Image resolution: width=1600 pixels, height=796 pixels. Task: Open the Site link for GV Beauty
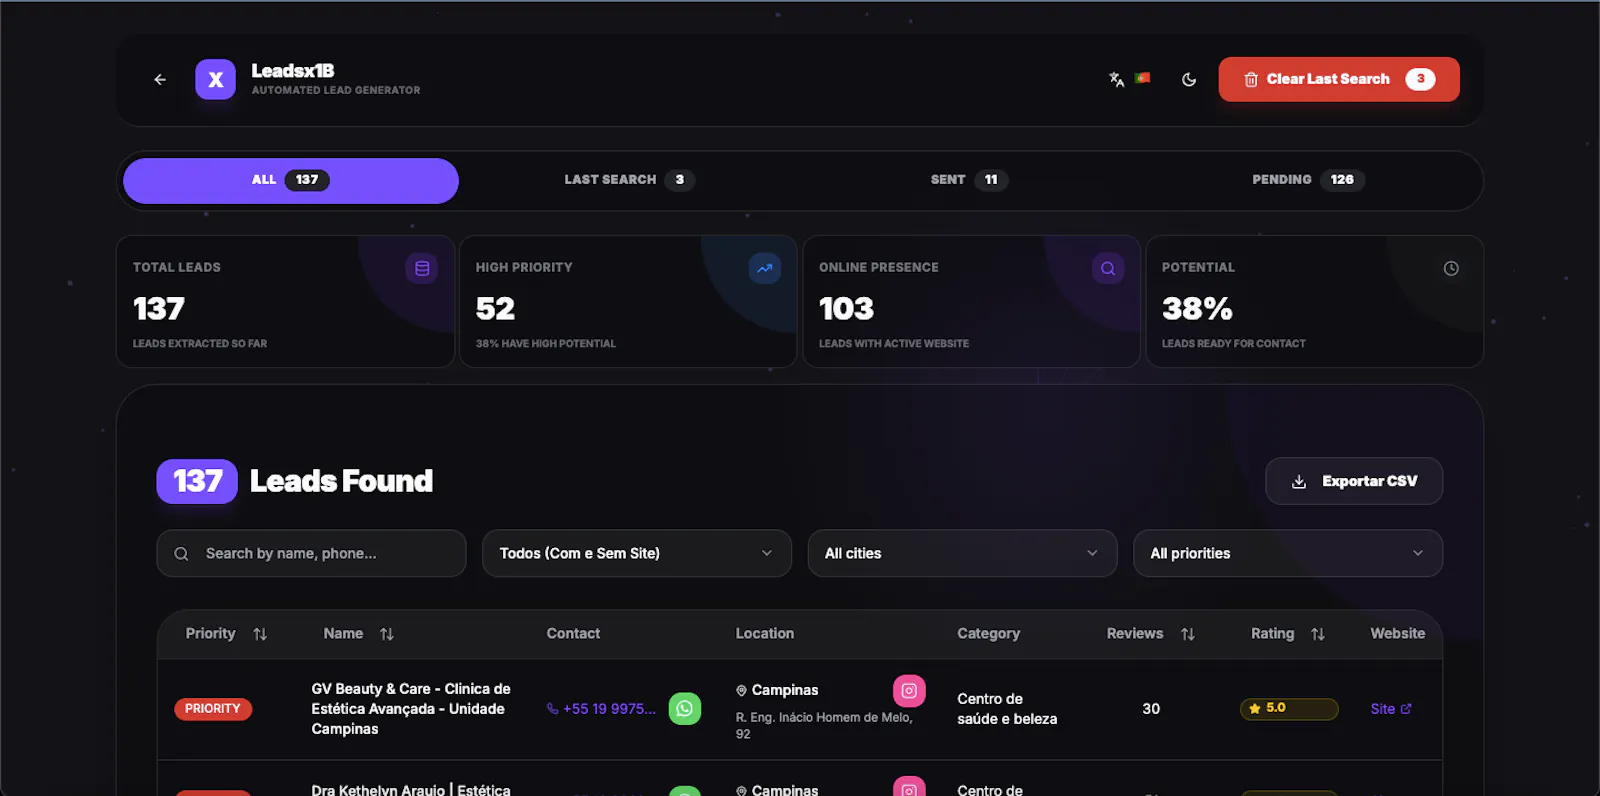1391,709
